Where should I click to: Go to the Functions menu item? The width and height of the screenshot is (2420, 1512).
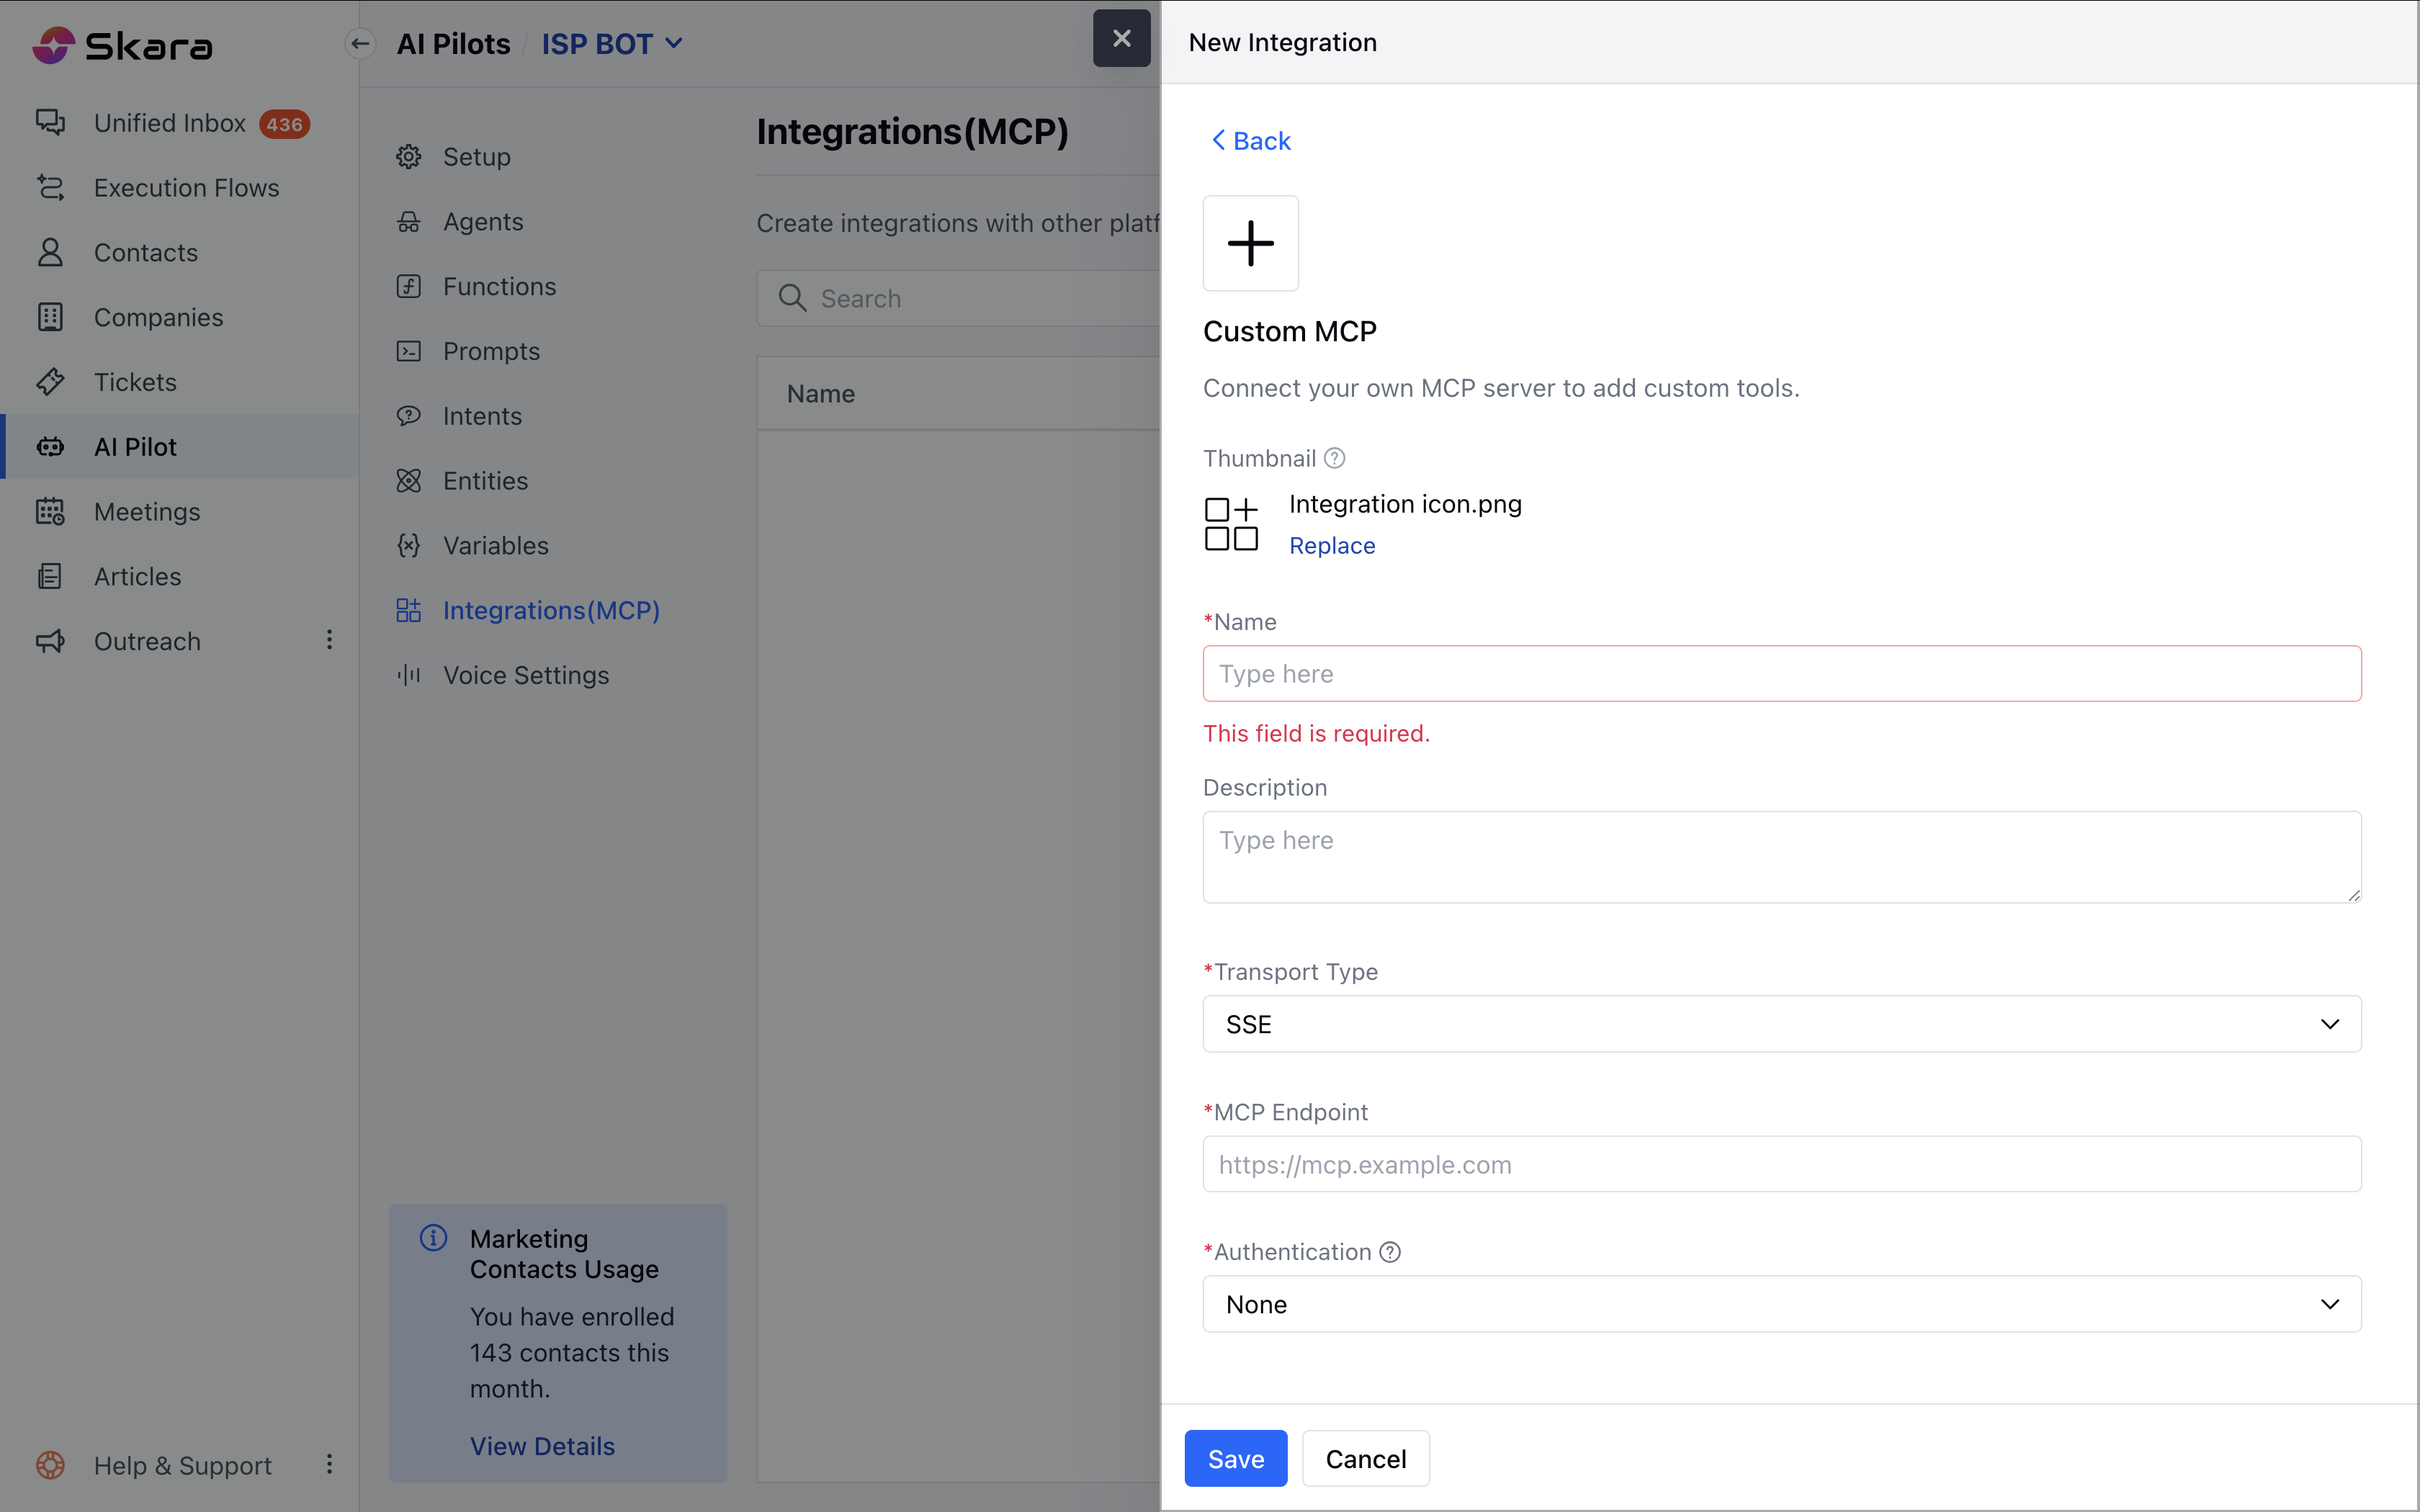[x=499, y=286]
